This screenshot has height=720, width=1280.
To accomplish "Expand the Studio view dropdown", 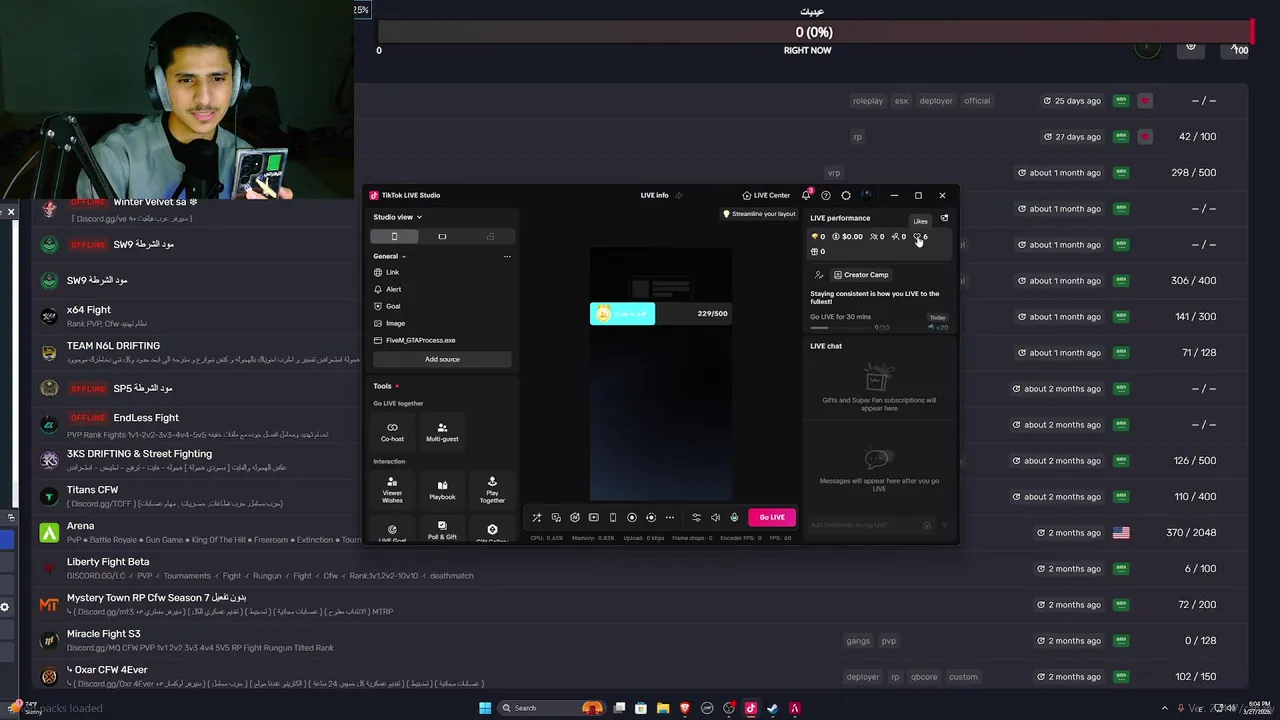I will (398, 217).
